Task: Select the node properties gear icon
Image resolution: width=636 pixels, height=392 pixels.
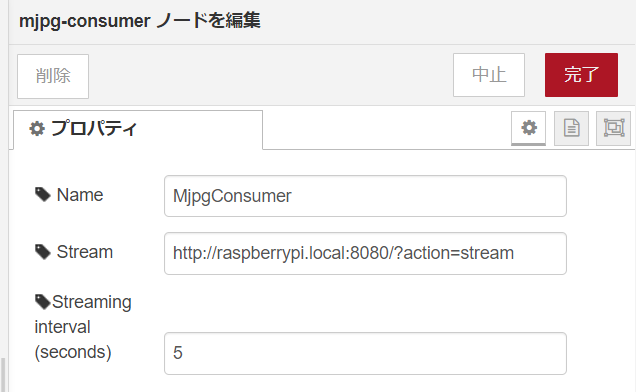Action: click(529, 128)
